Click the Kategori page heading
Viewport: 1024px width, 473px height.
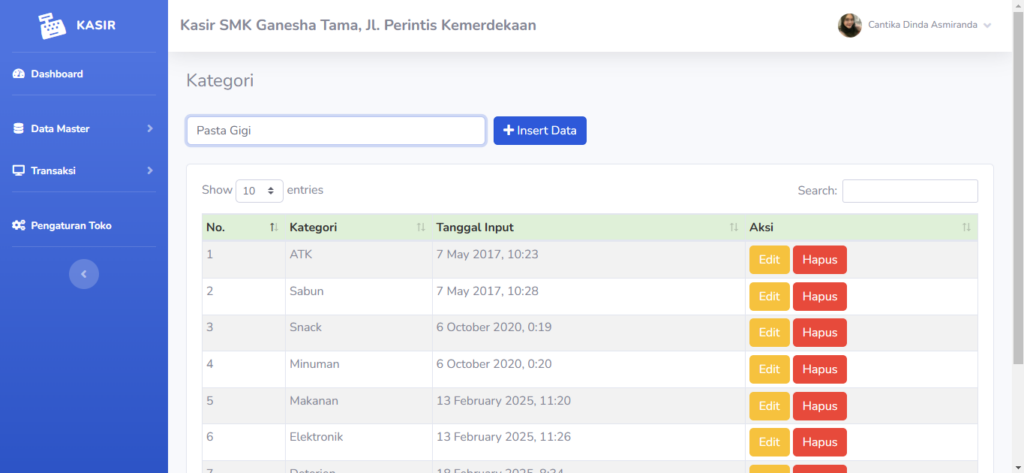coord(219,80)
